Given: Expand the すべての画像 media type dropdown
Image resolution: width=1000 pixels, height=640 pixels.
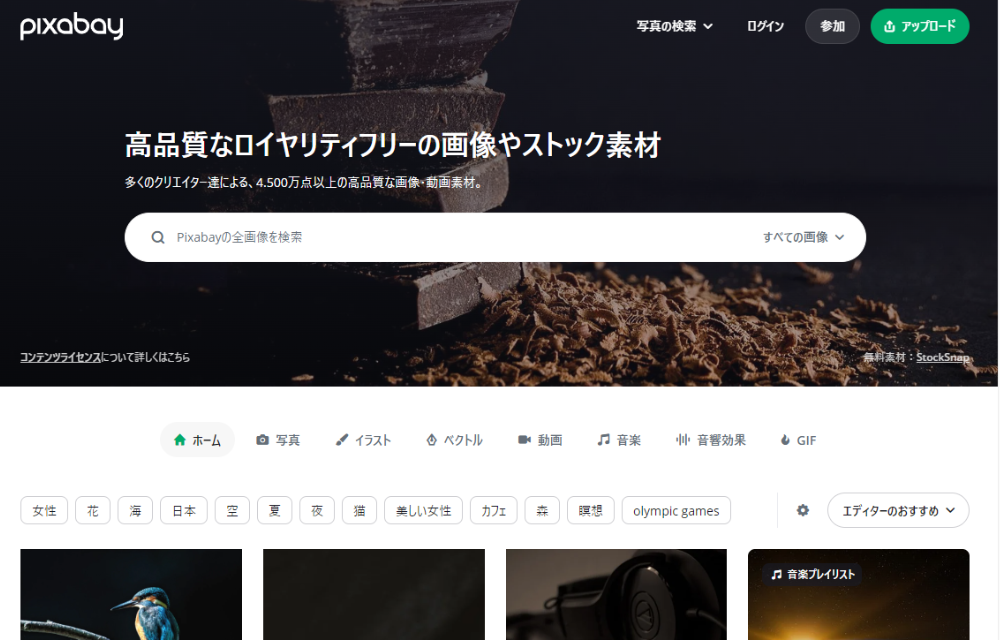Looking at the screenshot, I should click(804, 237).
